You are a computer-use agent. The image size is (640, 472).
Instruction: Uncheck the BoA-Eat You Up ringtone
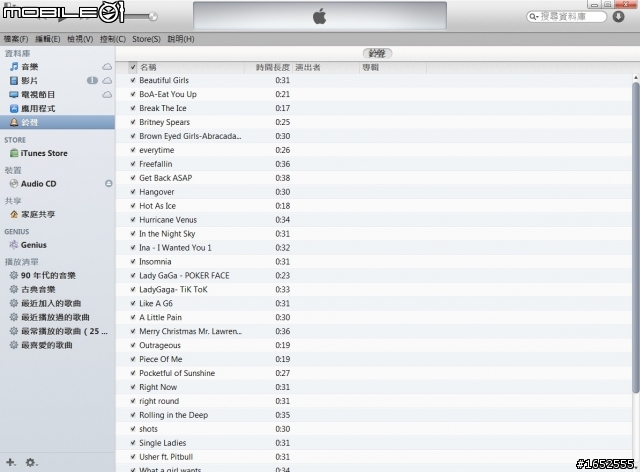pos(133,94)
